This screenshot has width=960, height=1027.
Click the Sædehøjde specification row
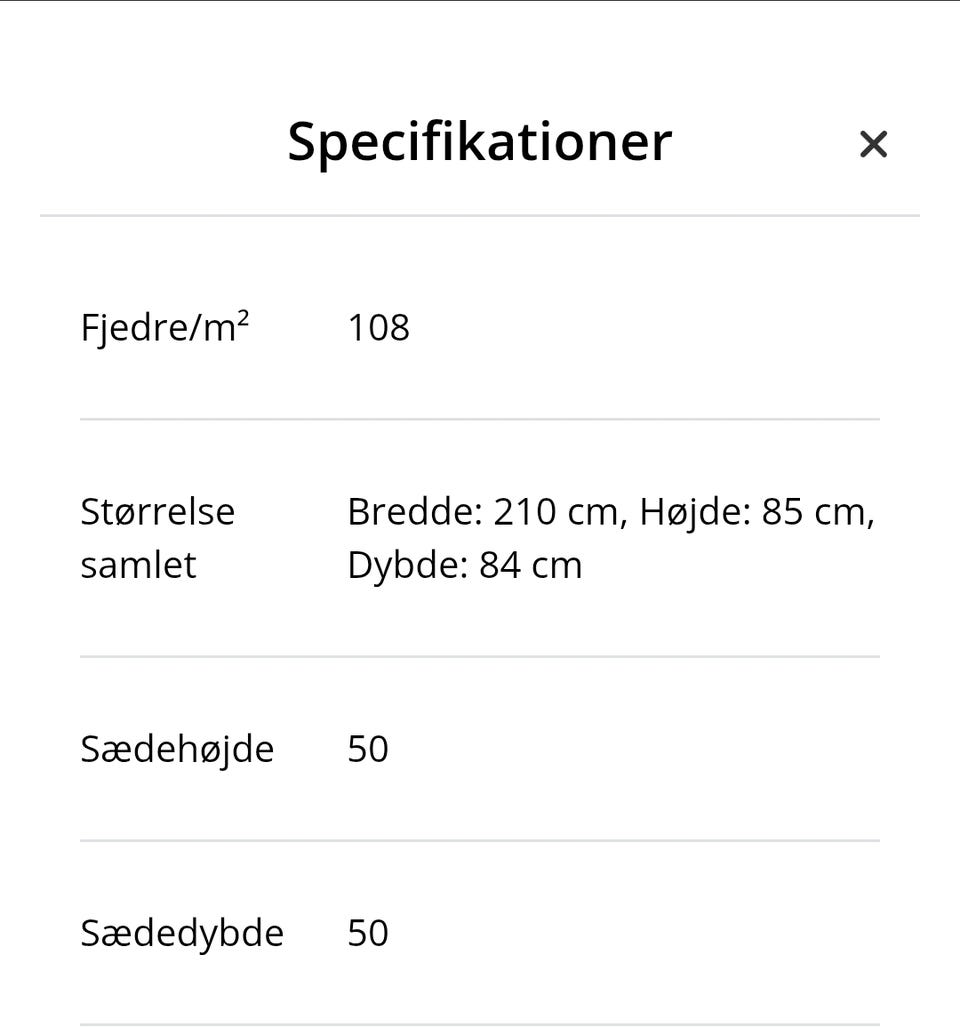pos(480,748)
